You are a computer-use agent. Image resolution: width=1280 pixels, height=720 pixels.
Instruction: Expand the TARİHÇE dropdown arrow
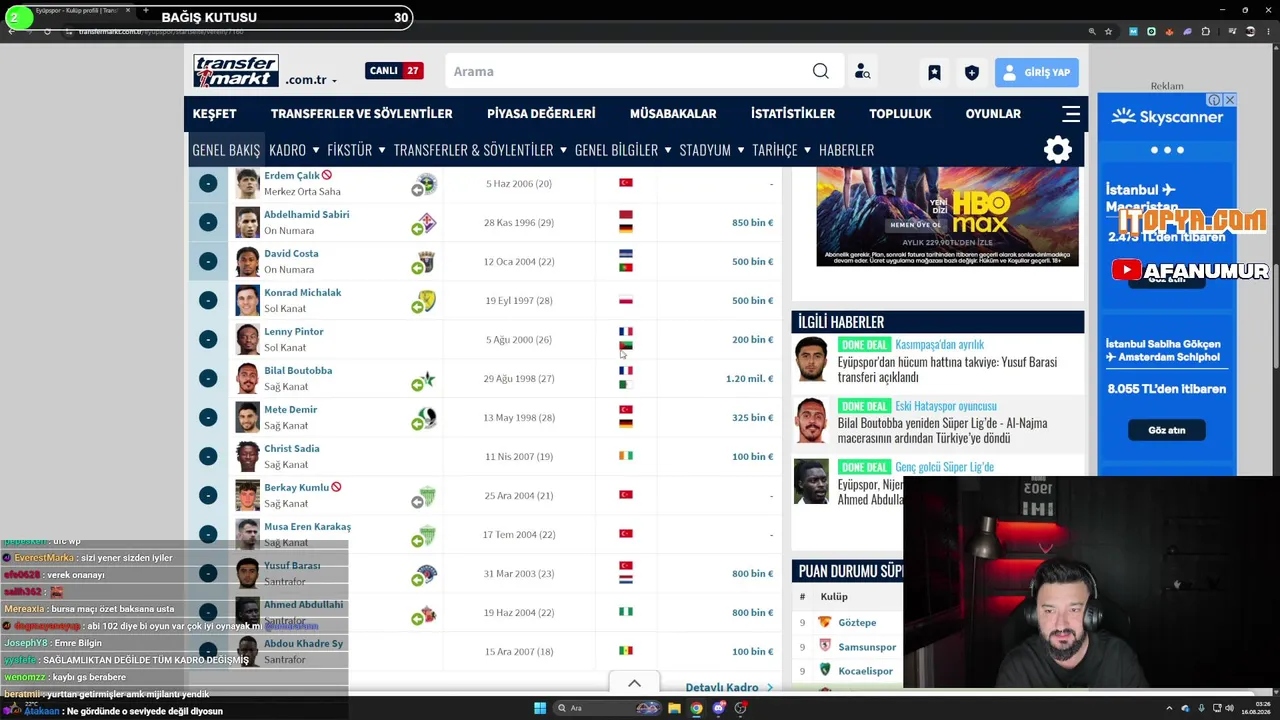coord(807,150)
